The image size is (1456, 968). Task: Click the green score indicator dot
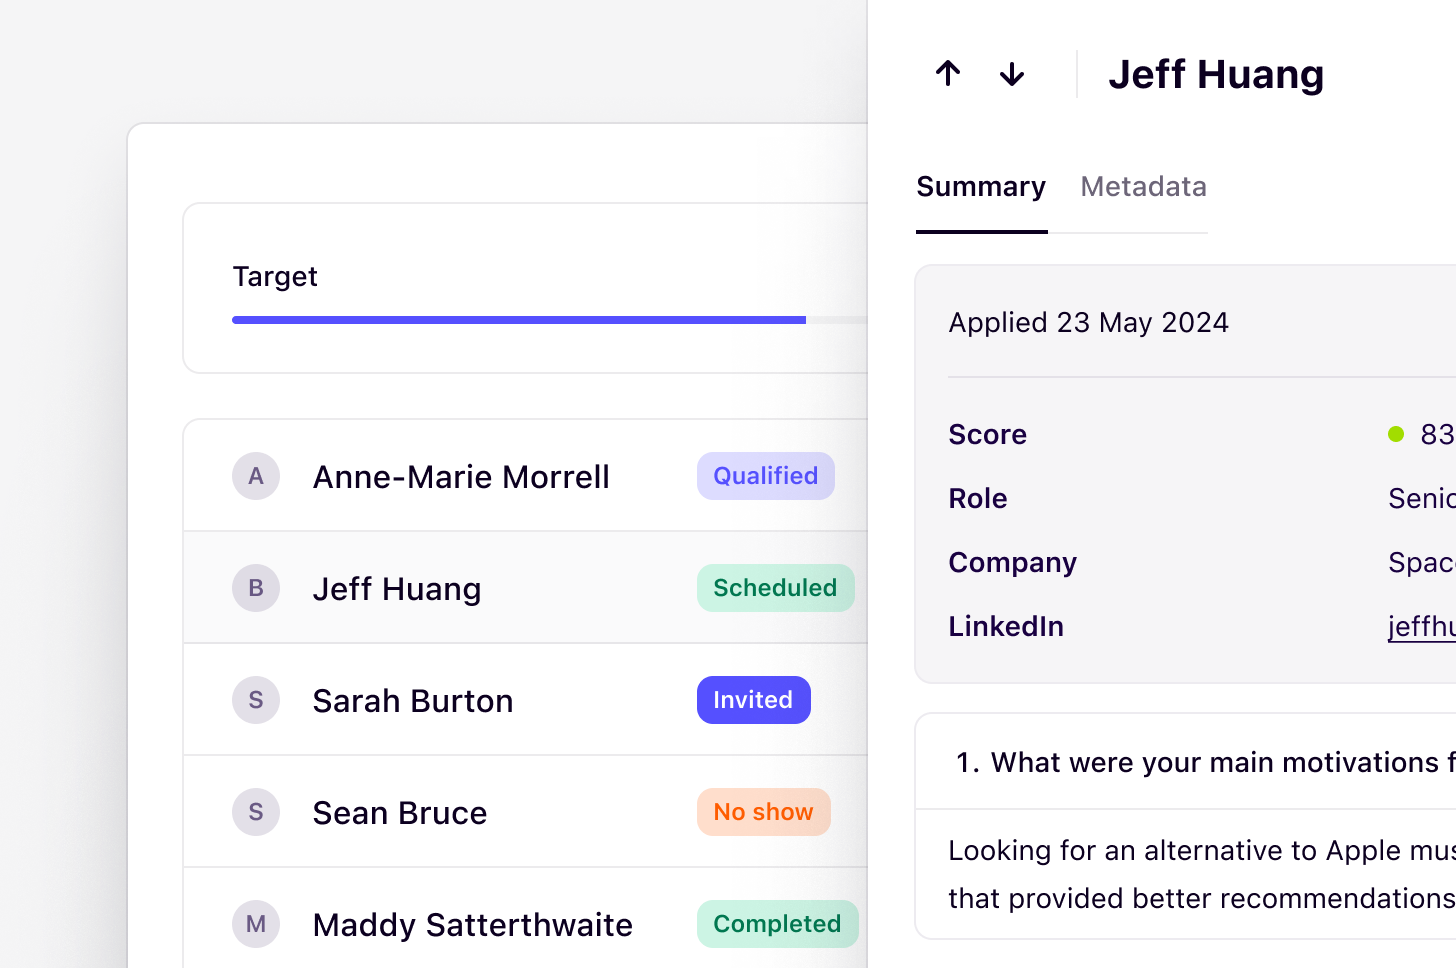click(x=1396, y=434)
